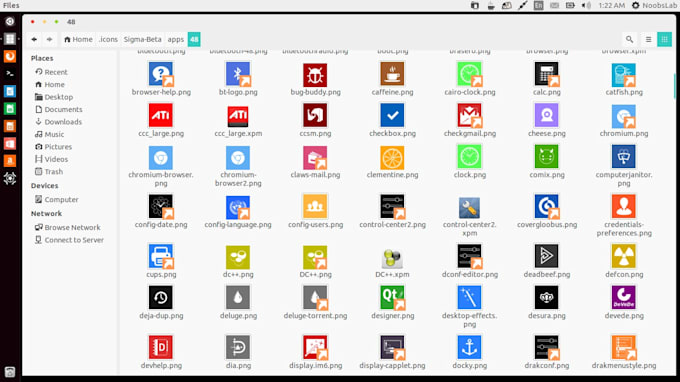The width and height of the screenshot is (680, 382).
Task: Click the apps breadcrumb segment
Action: click(x=176, y=39)
